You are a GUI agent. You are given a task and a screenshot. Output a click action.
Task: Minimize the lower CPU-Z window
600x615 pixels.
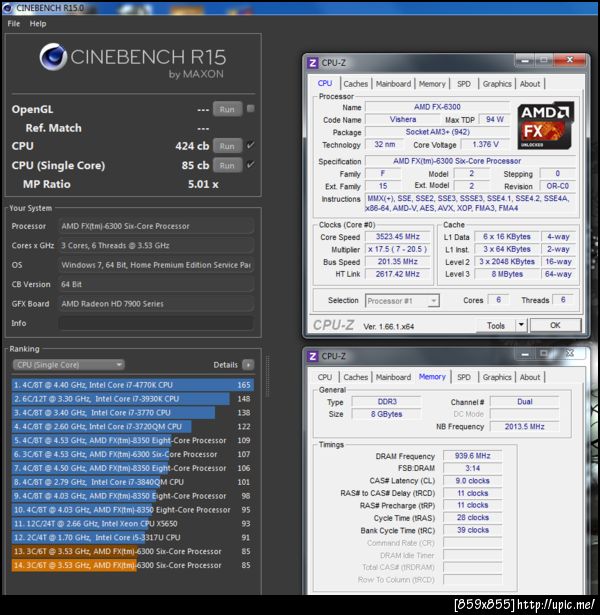tap(525, 354)
